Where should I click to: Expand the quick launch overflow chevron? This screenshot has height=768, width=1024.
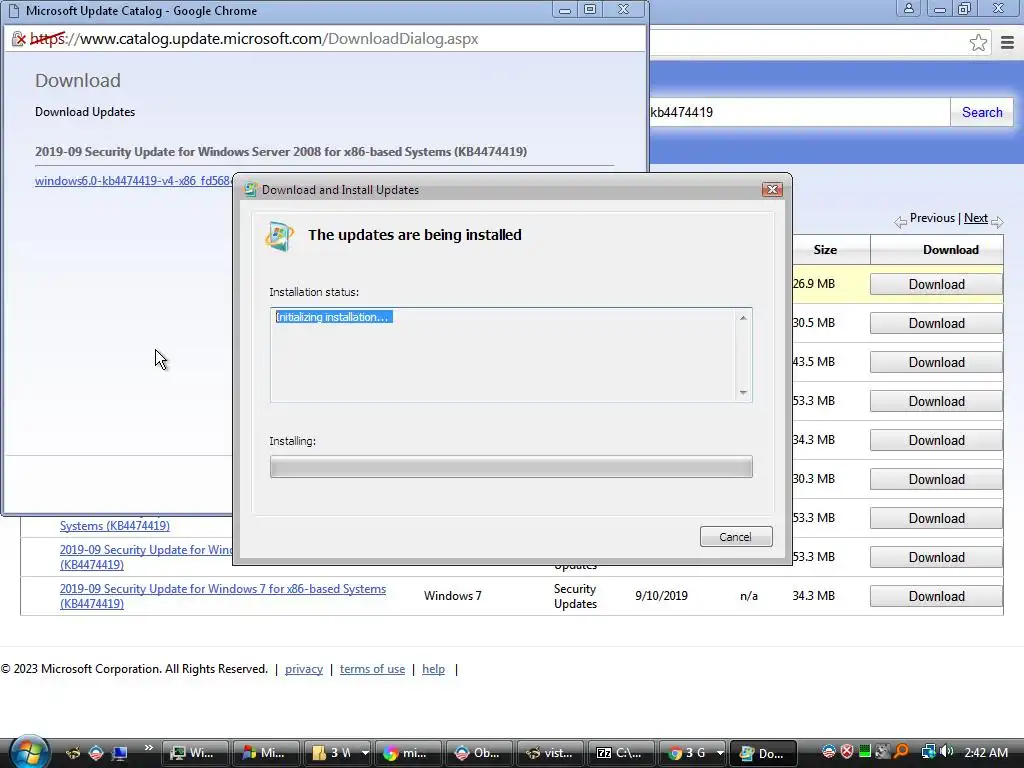point(148,748)
